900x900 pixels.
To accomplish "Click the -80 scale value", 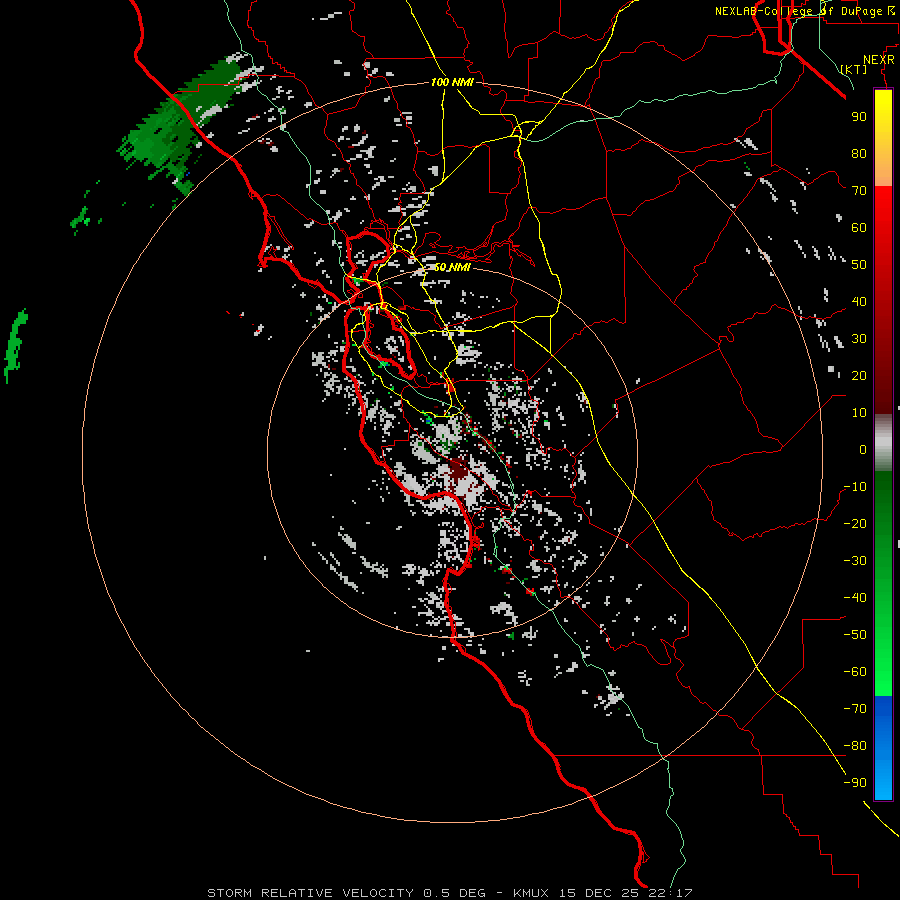I will pos(855,746).
